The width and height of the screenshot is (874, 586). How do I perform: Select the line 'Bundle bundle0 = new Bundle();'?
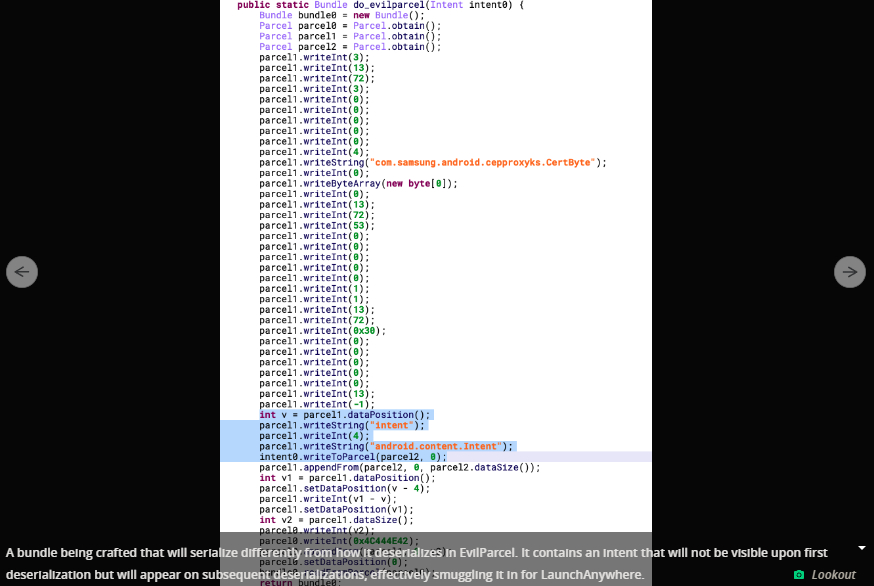(x=342, y=15)
